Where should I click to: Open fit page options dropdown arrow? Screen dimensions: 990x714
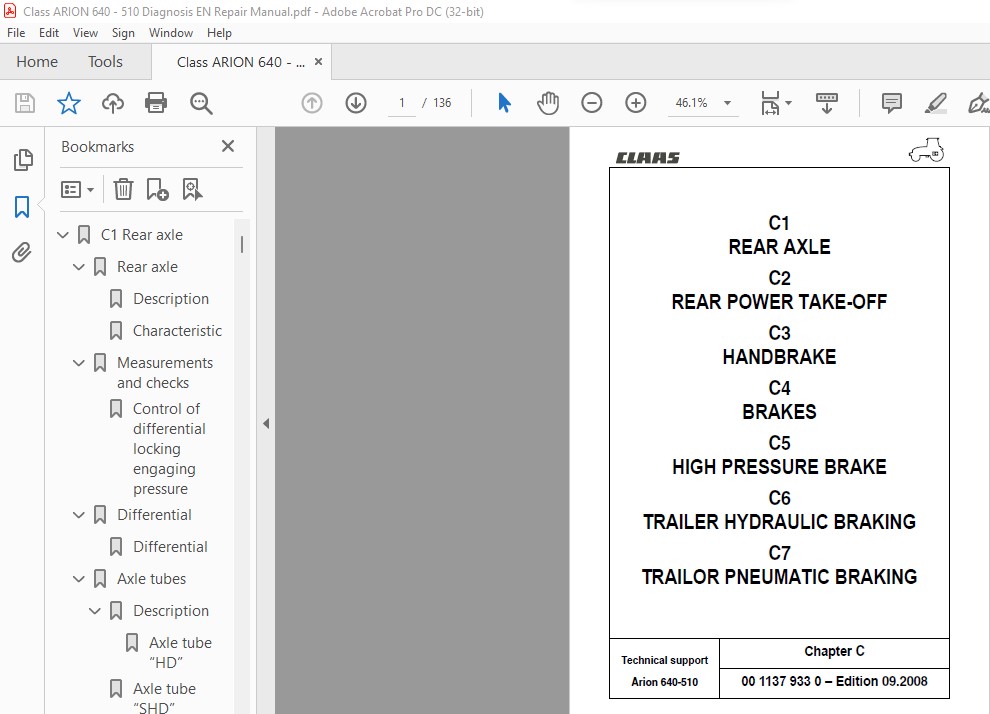tap(788, 103)
